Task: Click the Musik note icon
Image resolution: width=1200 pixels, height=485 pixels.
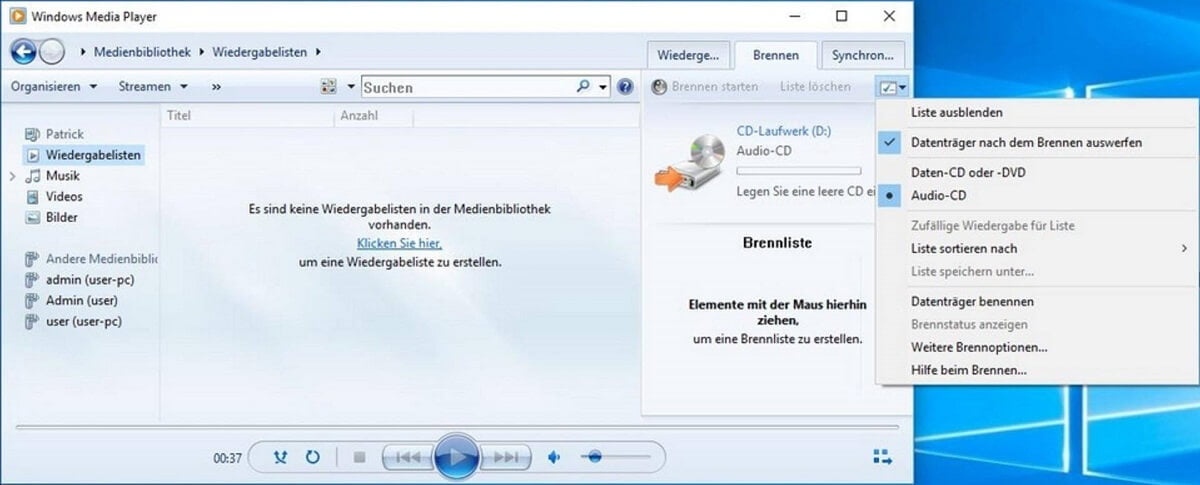Action: click(x=33, y=176)
